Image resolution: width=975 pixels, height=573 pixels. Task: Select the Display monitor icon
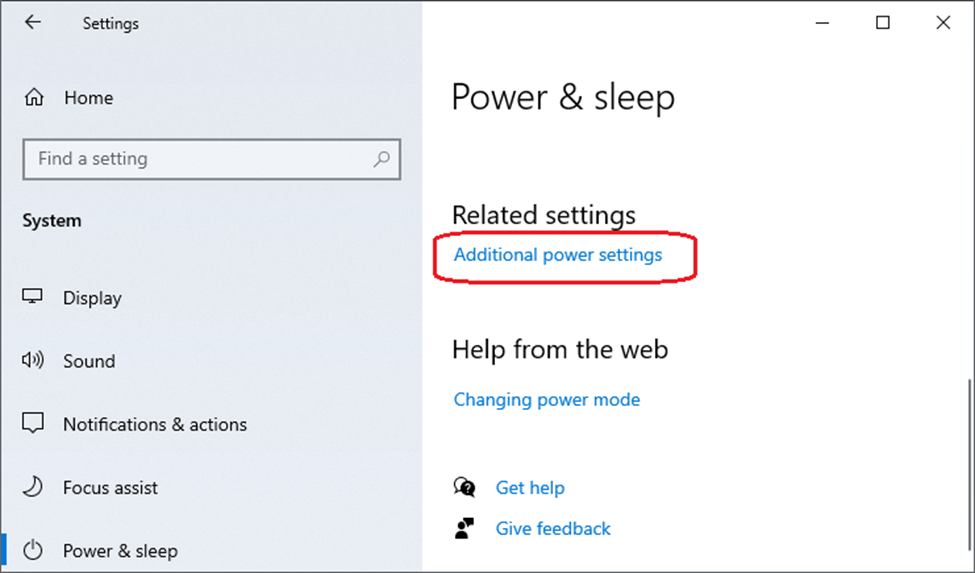click(x=32, y=296)
